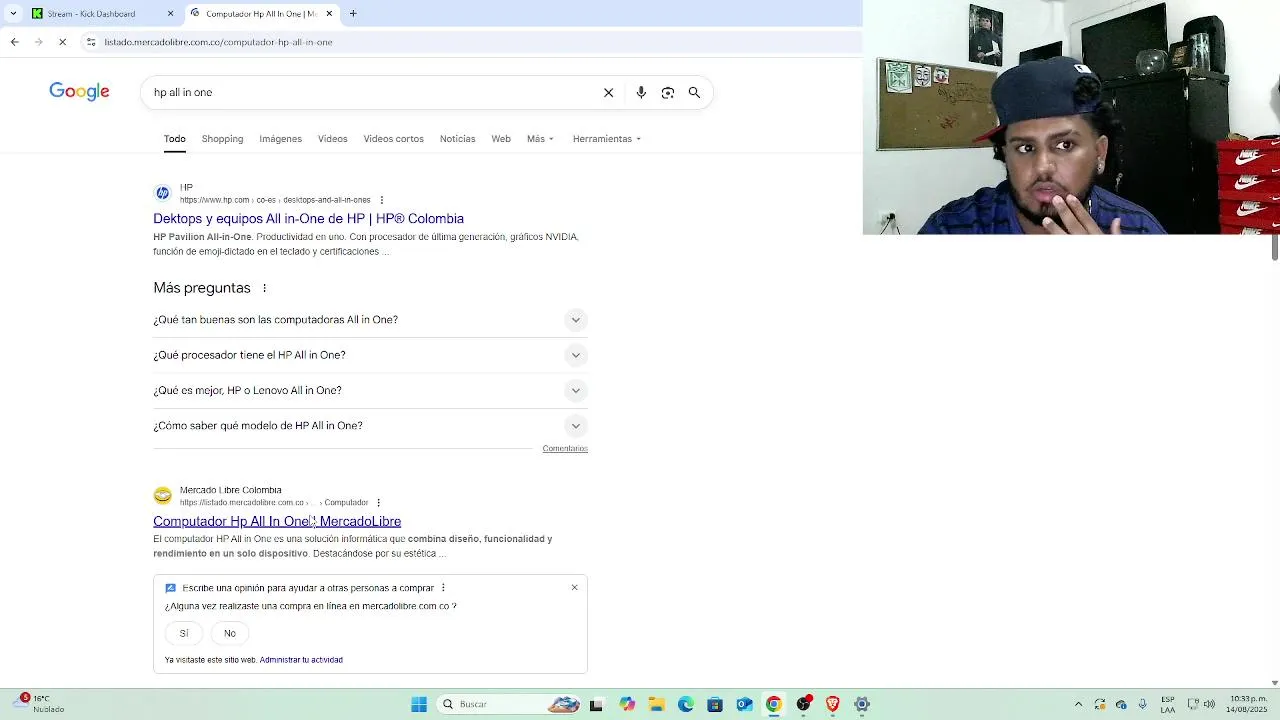This screenshot has height=720, width=1280.
Task: Go to Google homepage via logo
Action: click(79, 92)
